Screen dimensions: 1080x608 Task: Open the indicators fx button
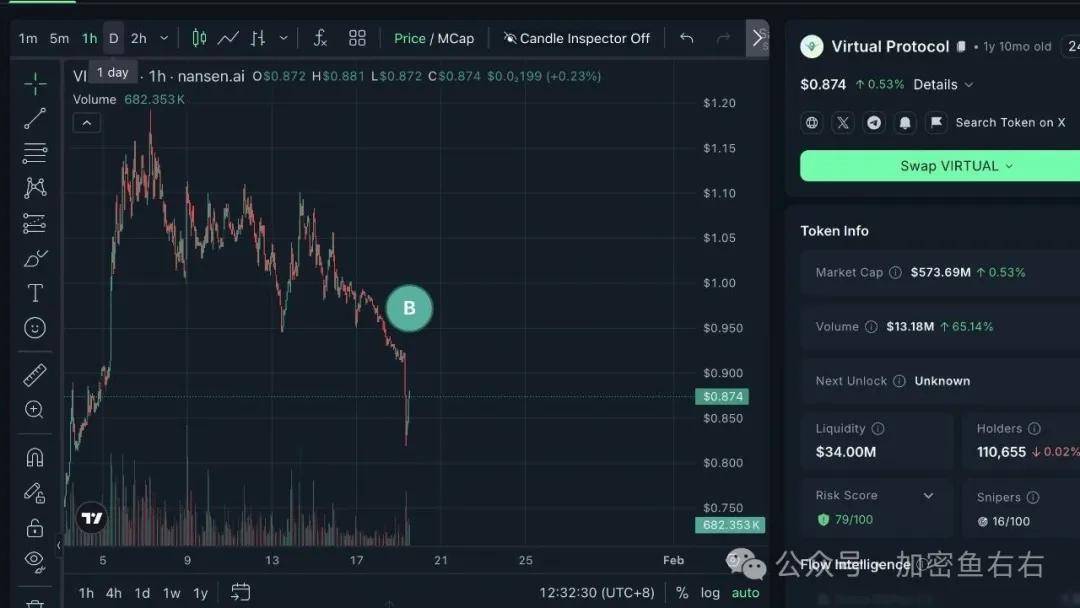point(320,38)
